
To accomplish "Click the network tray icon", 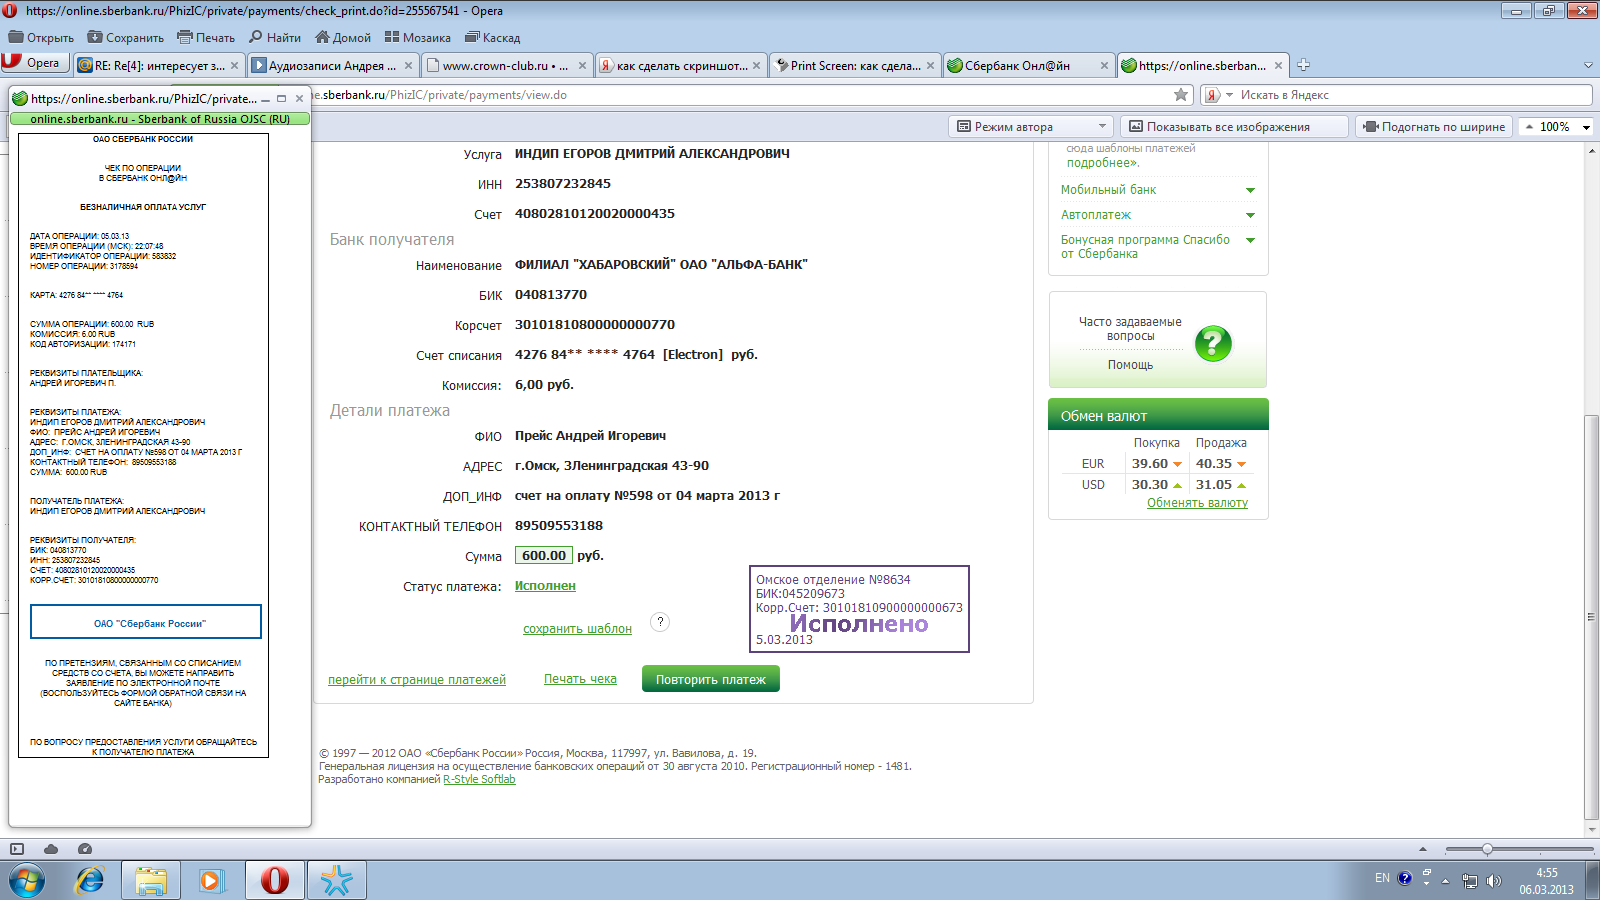I will (x=1469, y=881).
